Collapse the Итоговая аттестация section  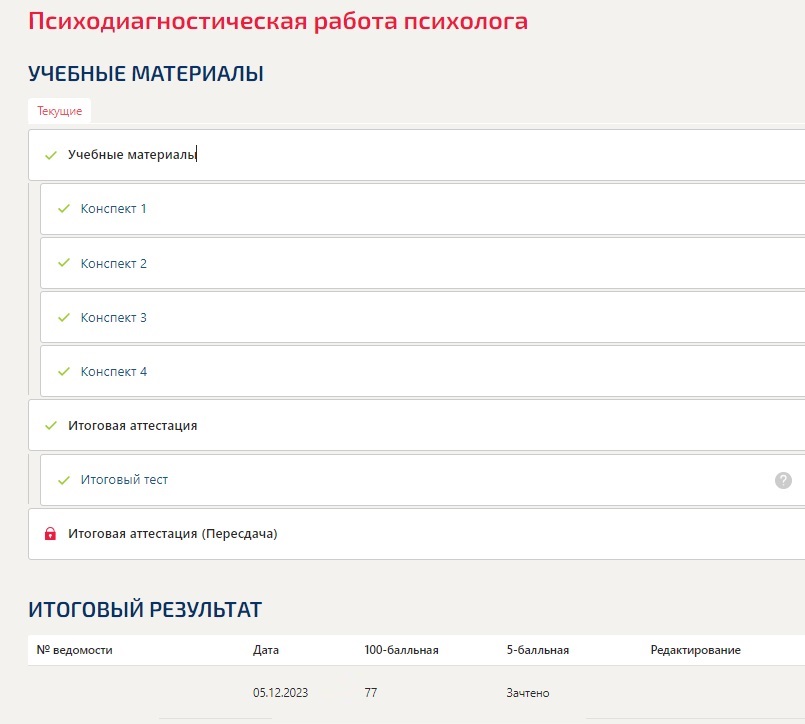tap(132, 425)
